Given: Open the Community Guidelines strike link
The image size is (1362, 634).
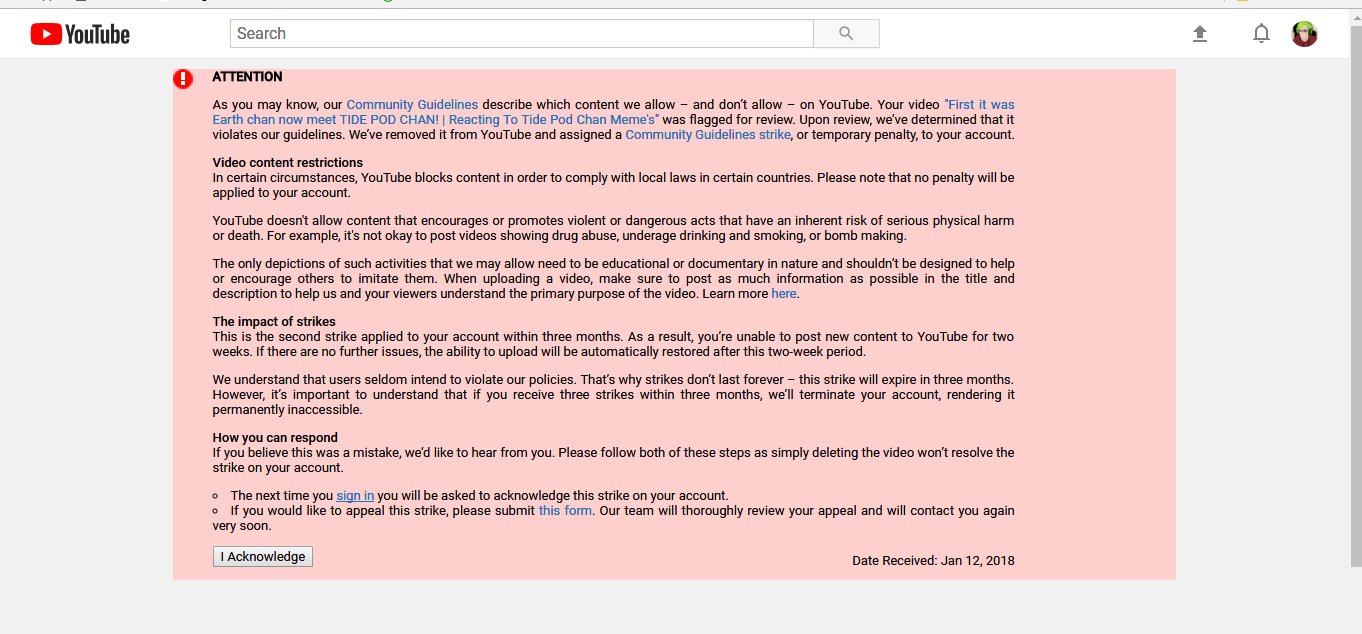Looking at the screenshot, I should pos(708,134).
